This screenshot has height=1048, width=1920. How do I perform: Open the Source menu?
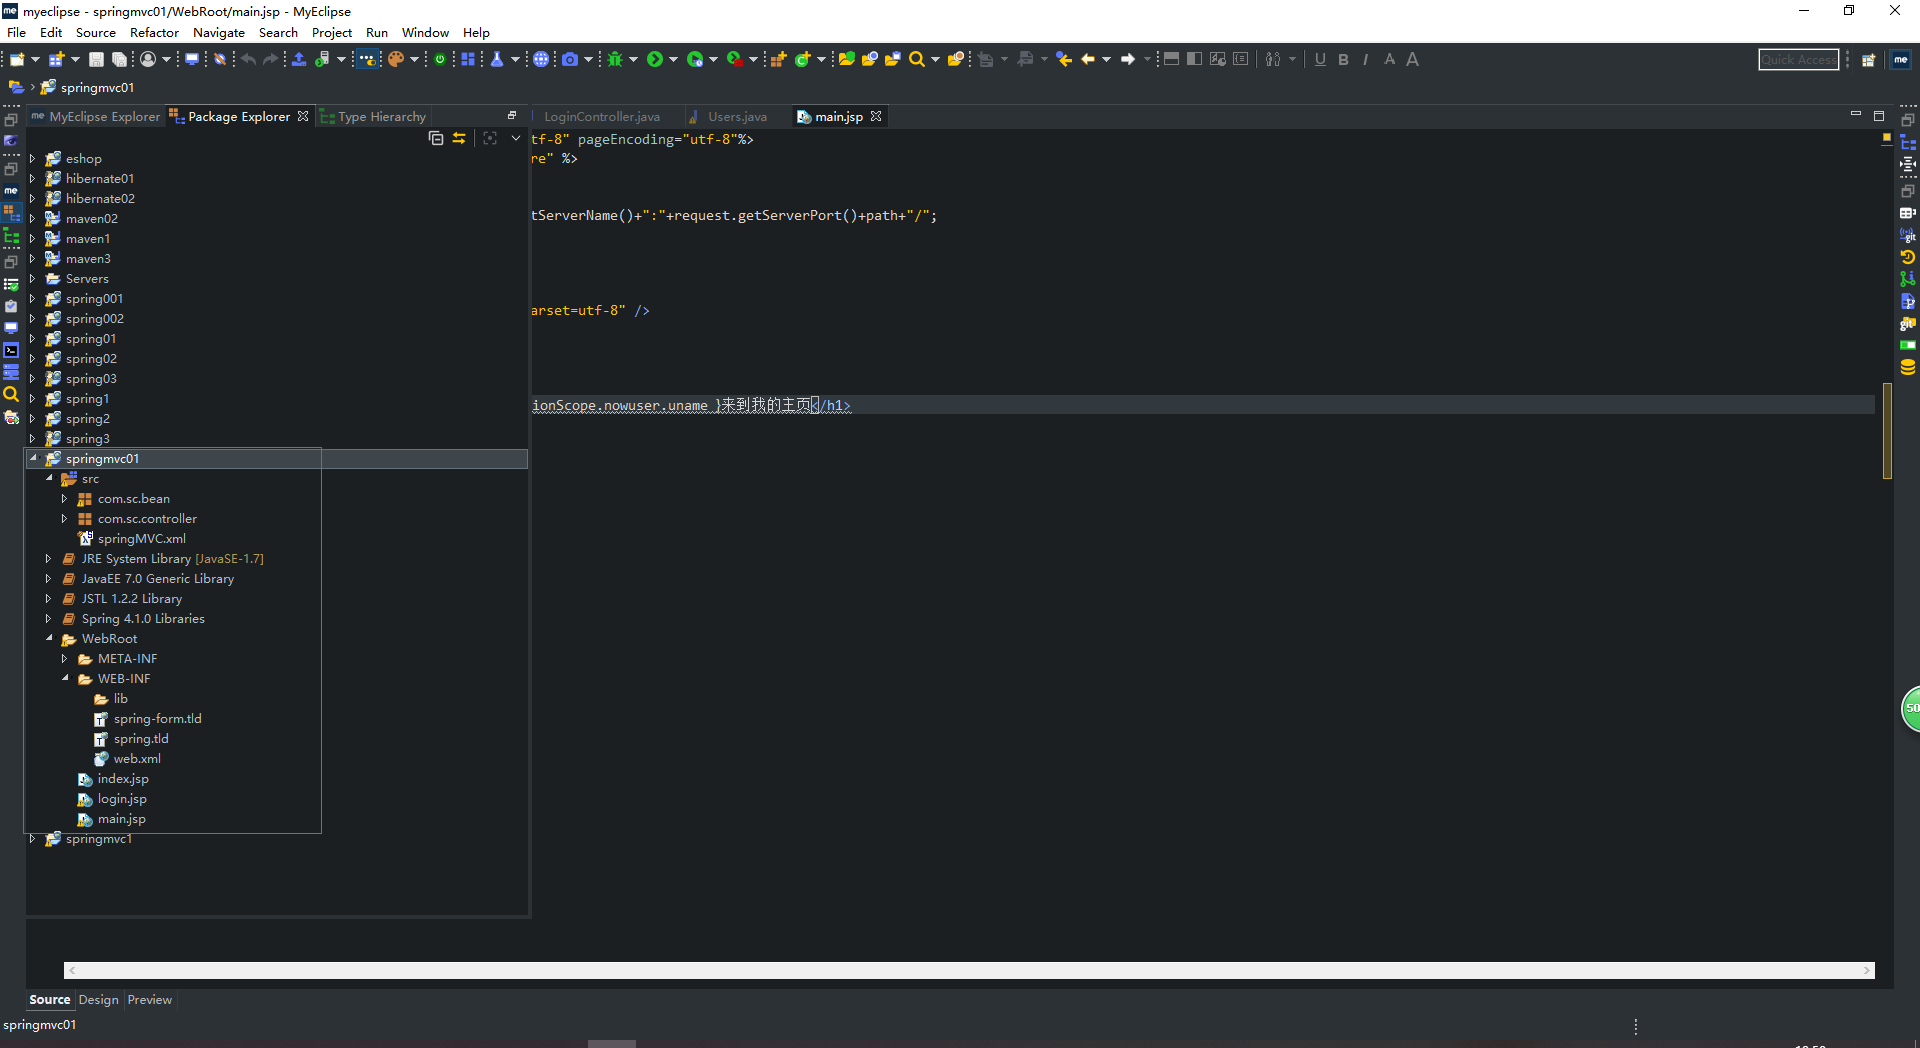pyautogui.click(x=95, y=32)
